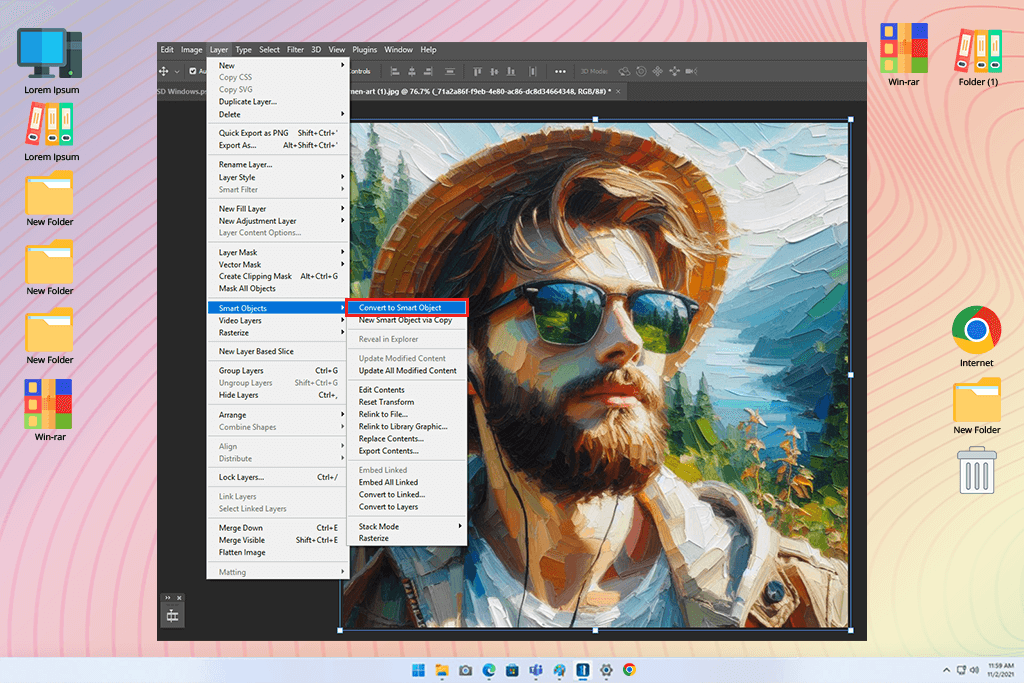Choose Replace Contents...

(x=407, y=439)
